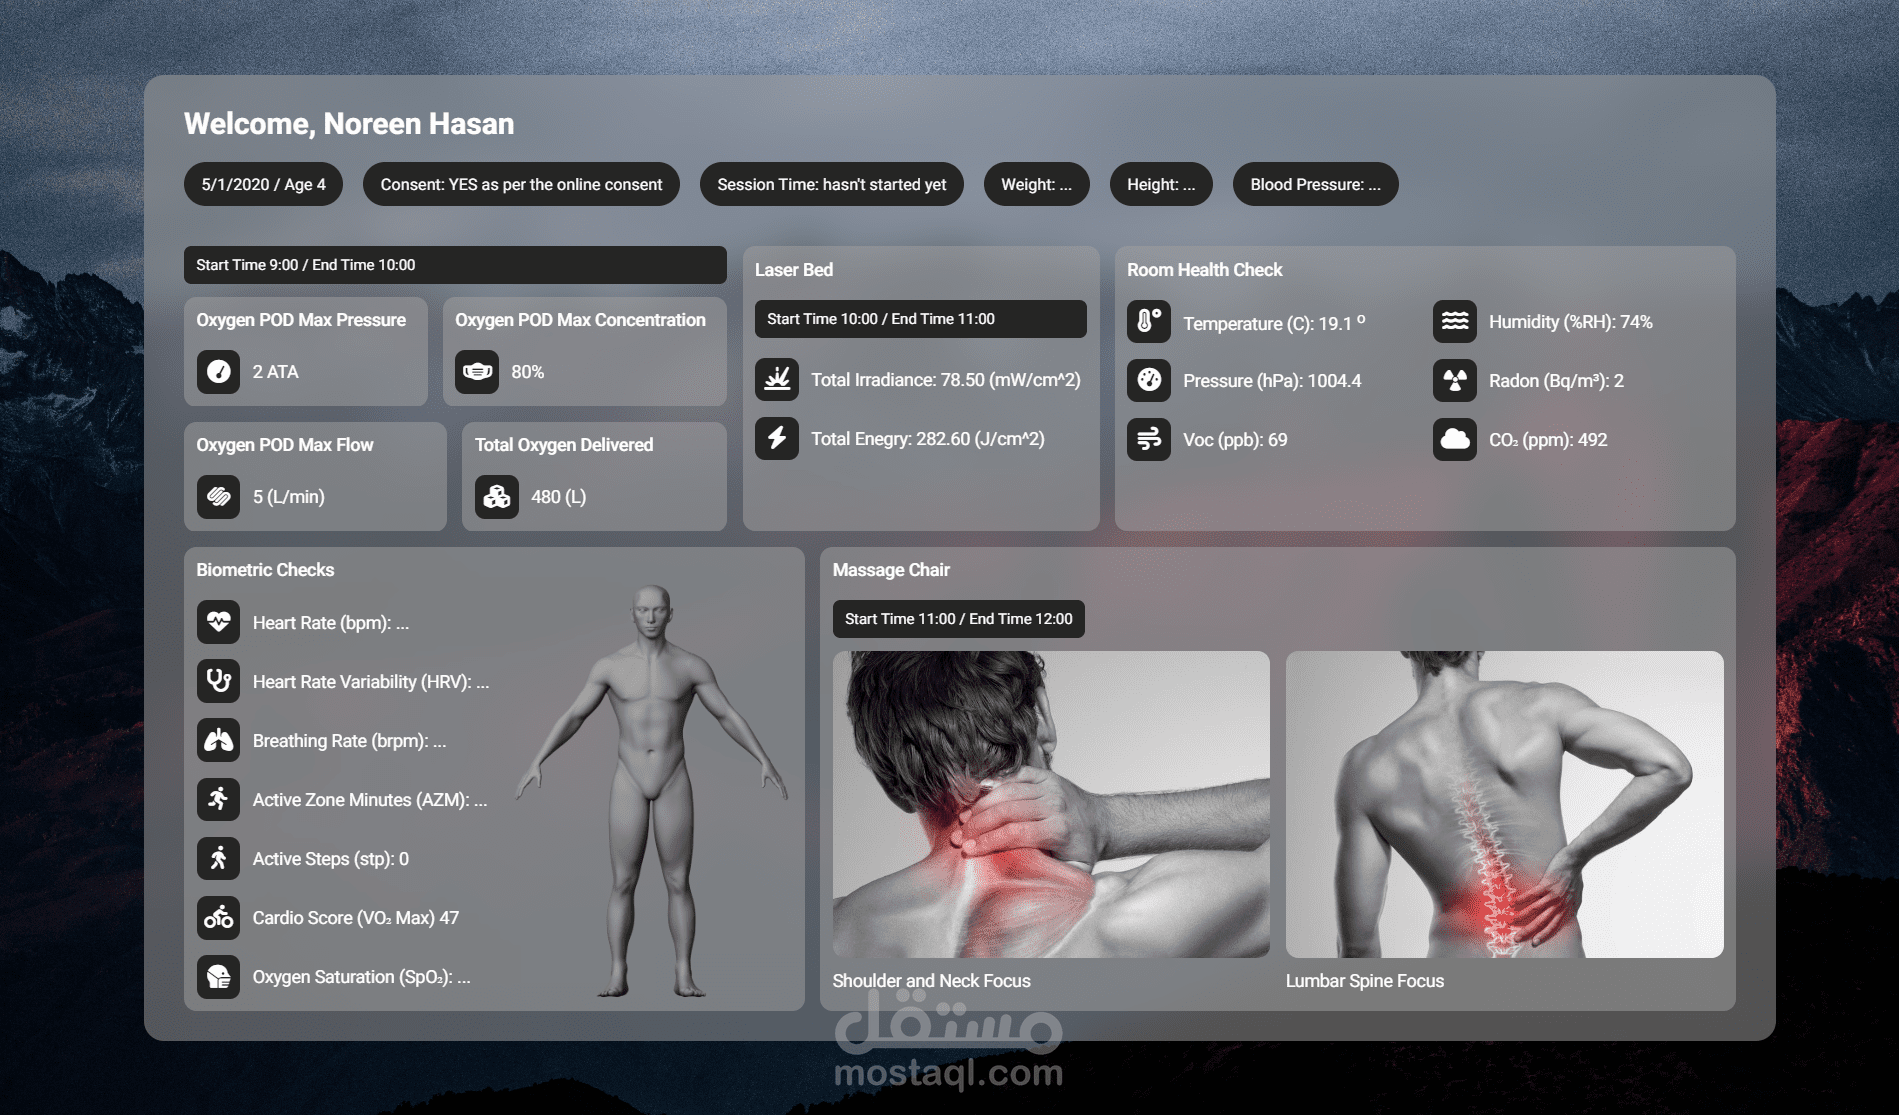This screenshot has height=1115, width=1899.
Task: Click the bicycle Cardio Score icon
Action: click(x=218, y=918)
